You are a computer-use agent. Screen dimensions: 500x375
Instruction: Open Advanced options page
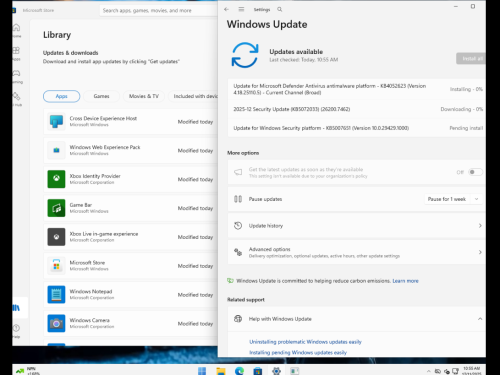(356, 252)
